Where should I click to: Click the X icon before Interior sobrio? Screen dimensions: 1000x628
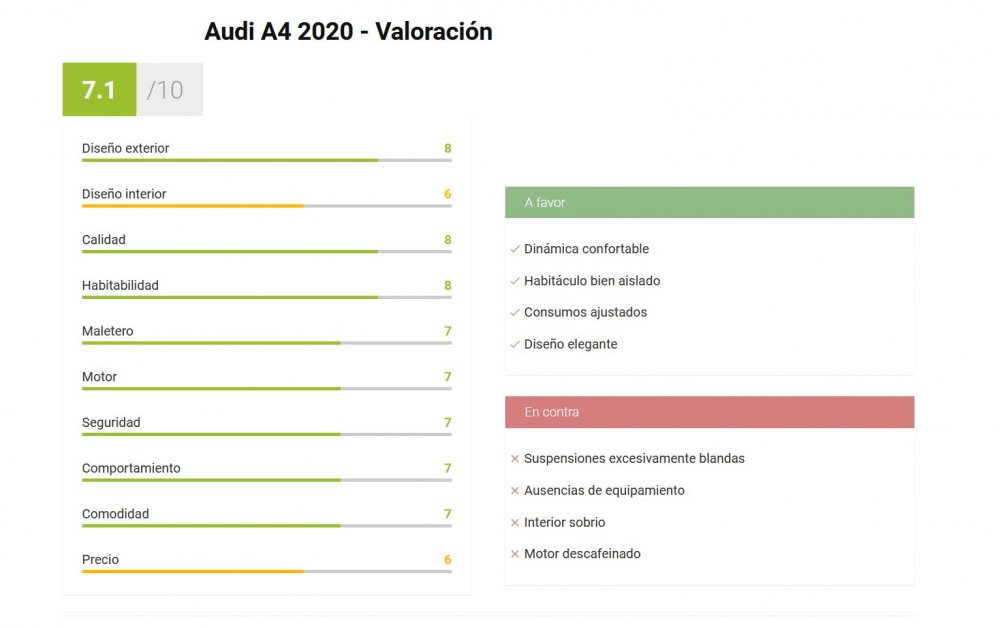tap(515, 523)
